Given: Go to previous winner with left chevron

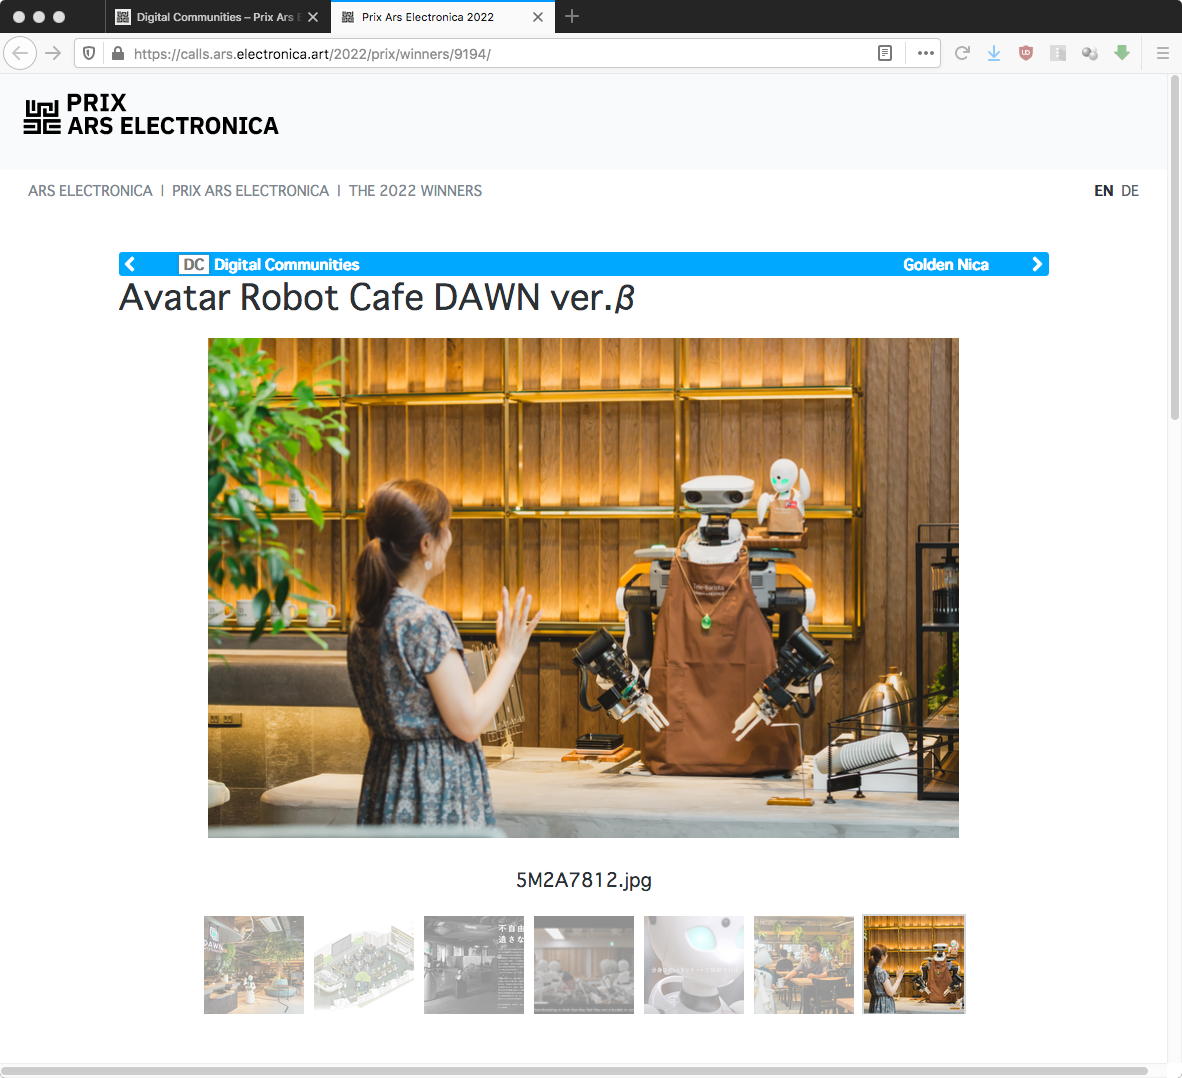Looking at the screenshot, I should pos(130,264).
